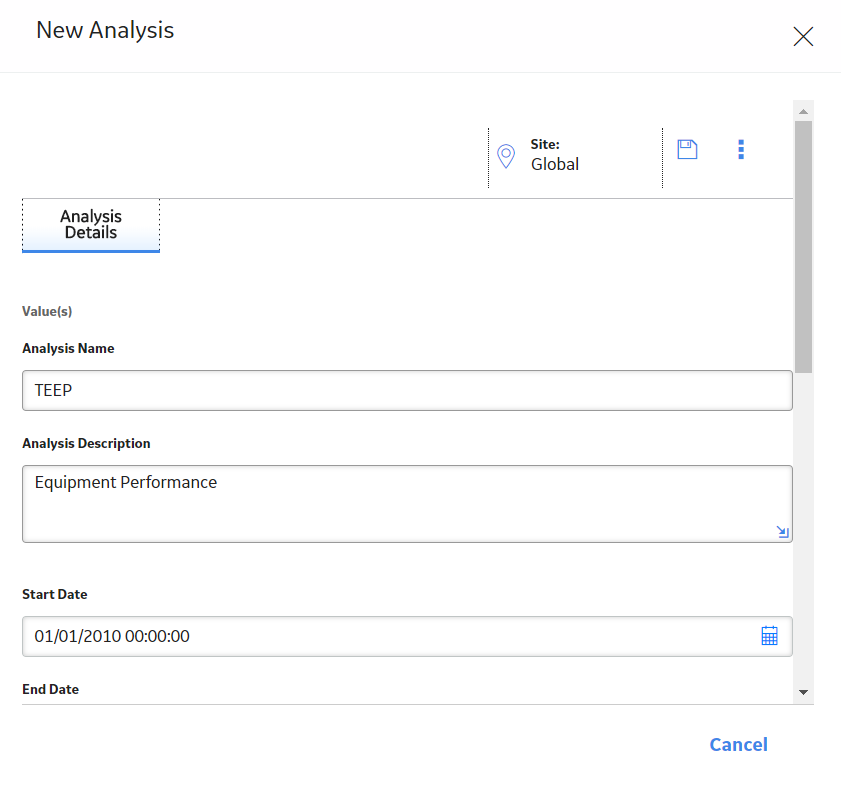The image size is (841, 787).
Task: Click the scrollbar up arrow
Action: coord(803,111)
